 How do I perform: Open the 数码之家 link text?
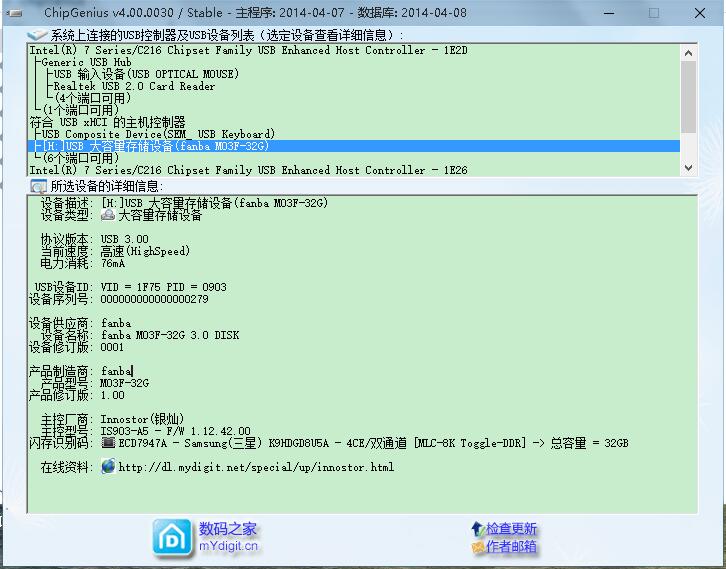click(x=227, y=528)
